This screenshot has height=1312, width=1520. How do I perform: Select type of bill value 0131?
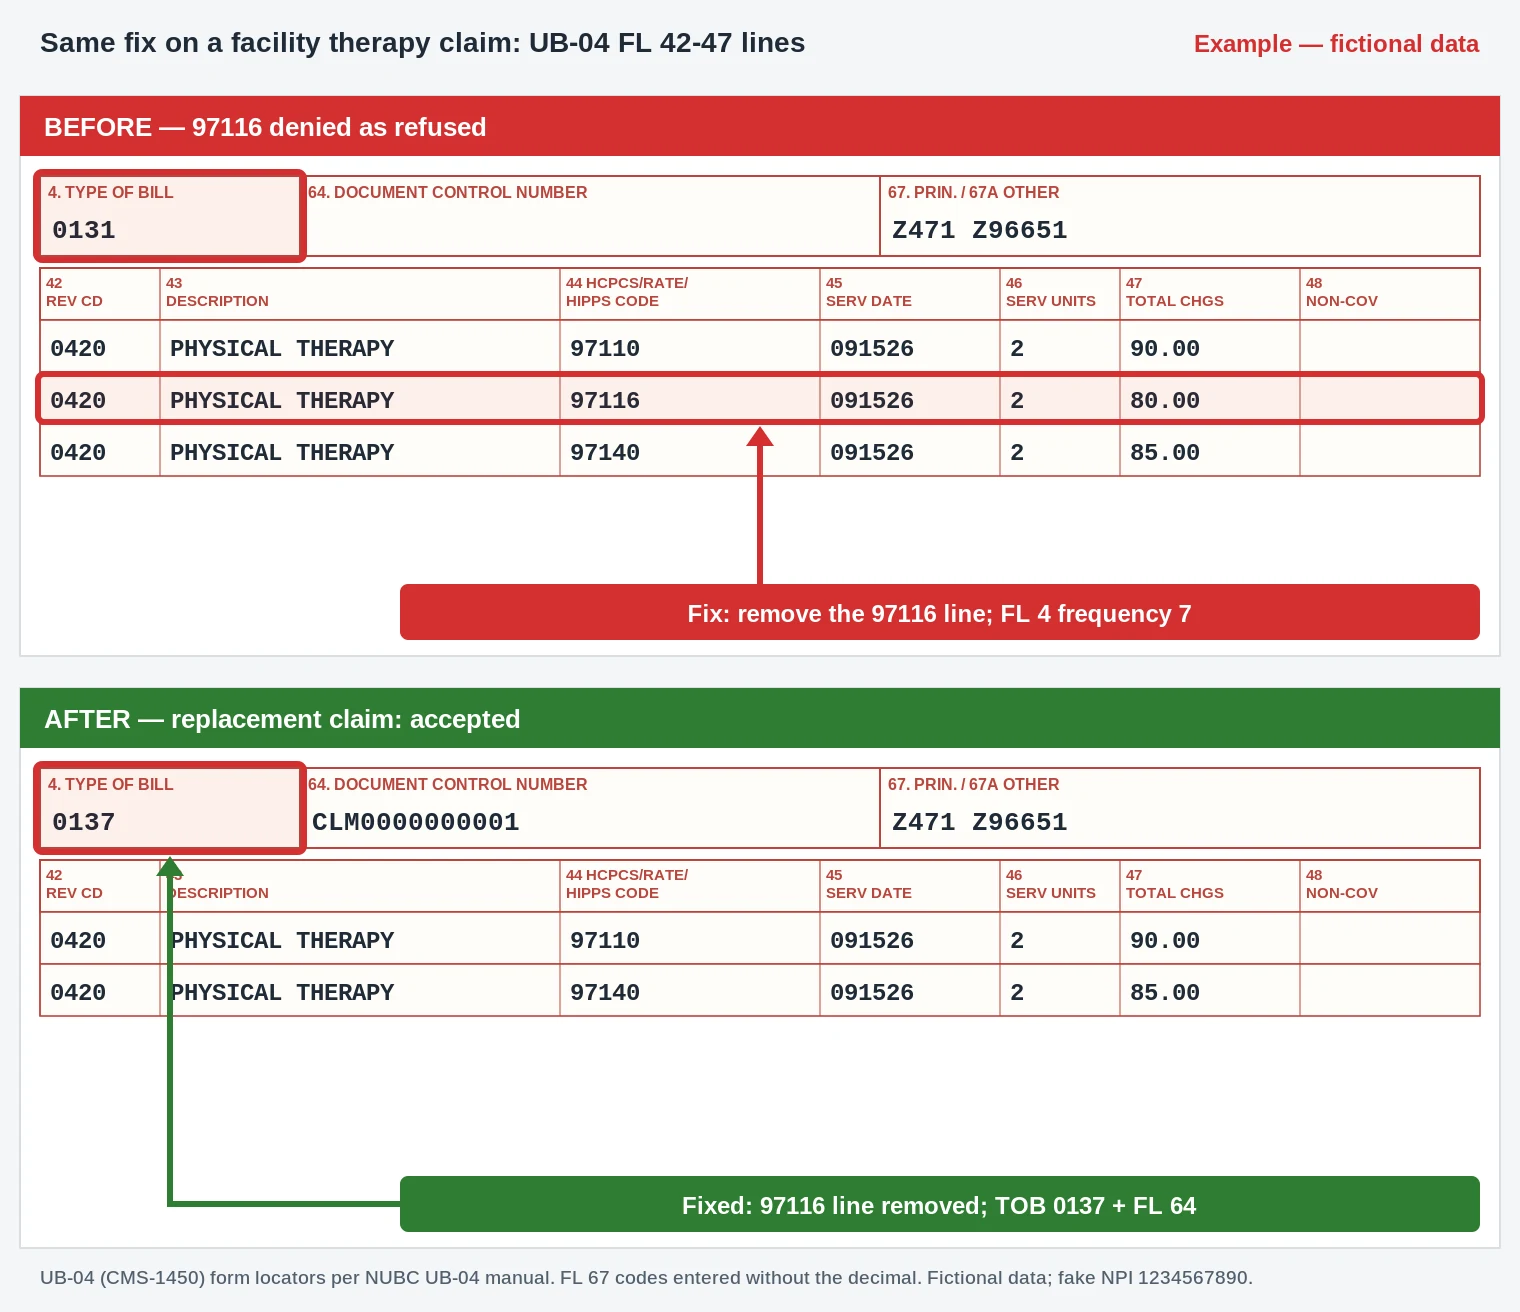click(84, 231)
